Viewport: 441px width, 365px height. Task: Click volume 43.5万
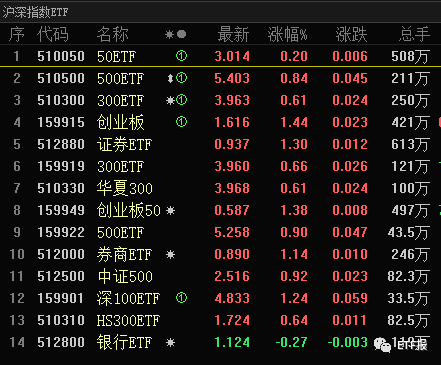click(x=408, y=233)
